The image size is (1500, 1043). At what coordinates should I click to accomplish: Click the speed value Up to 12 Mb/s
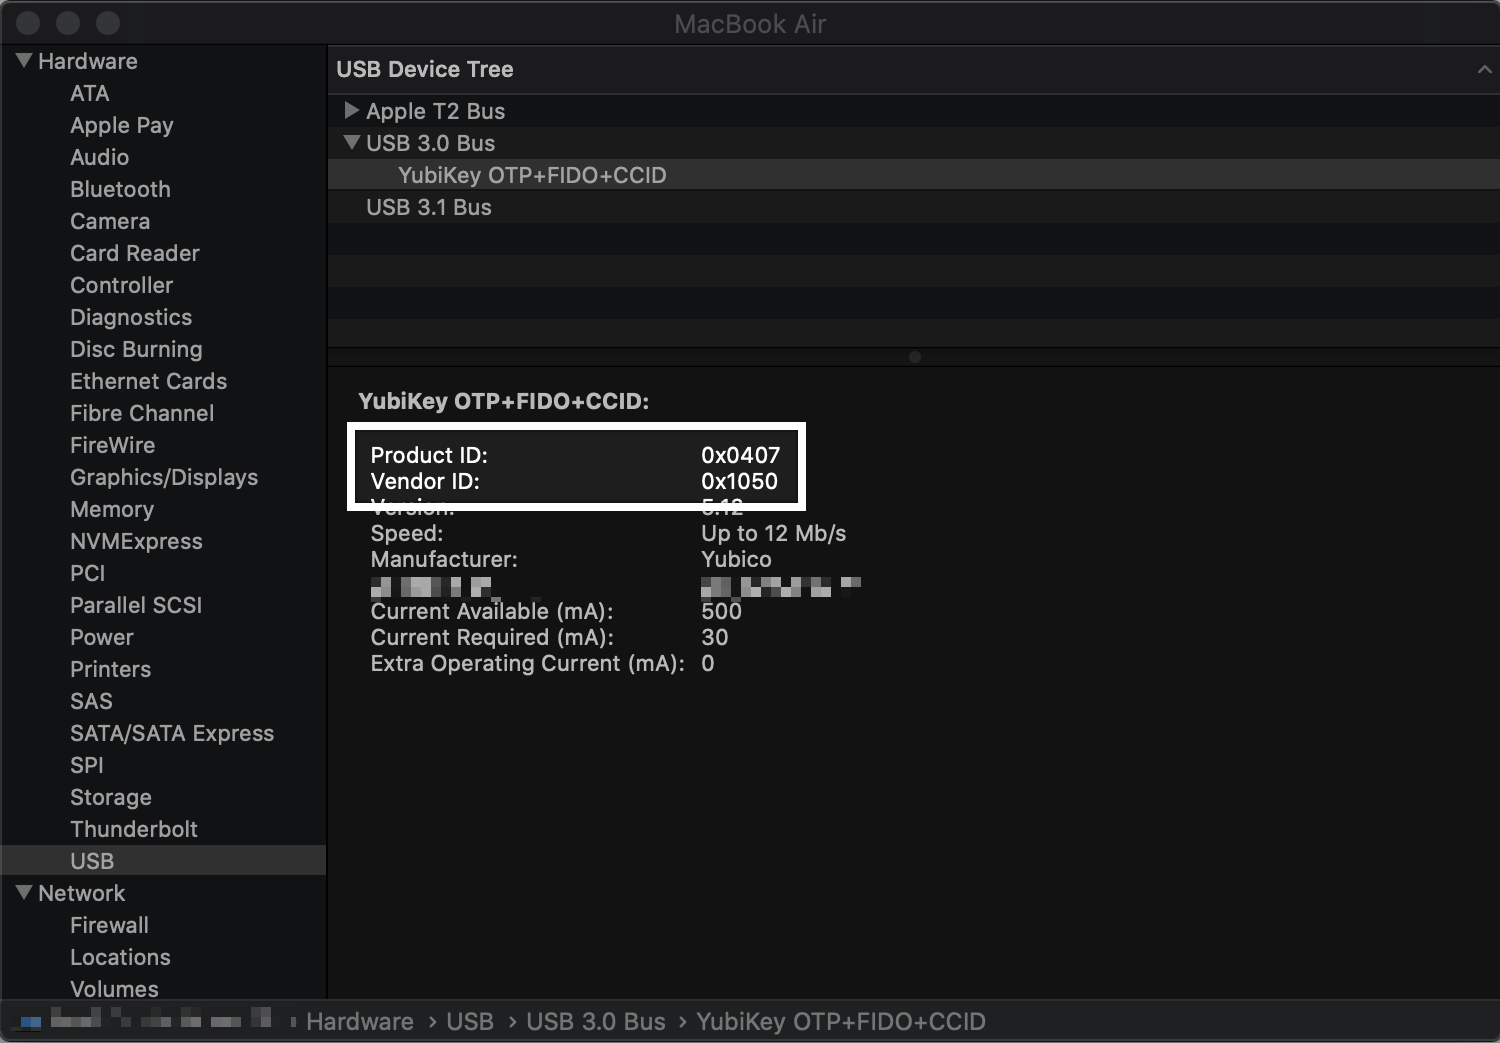pos(773,533)
